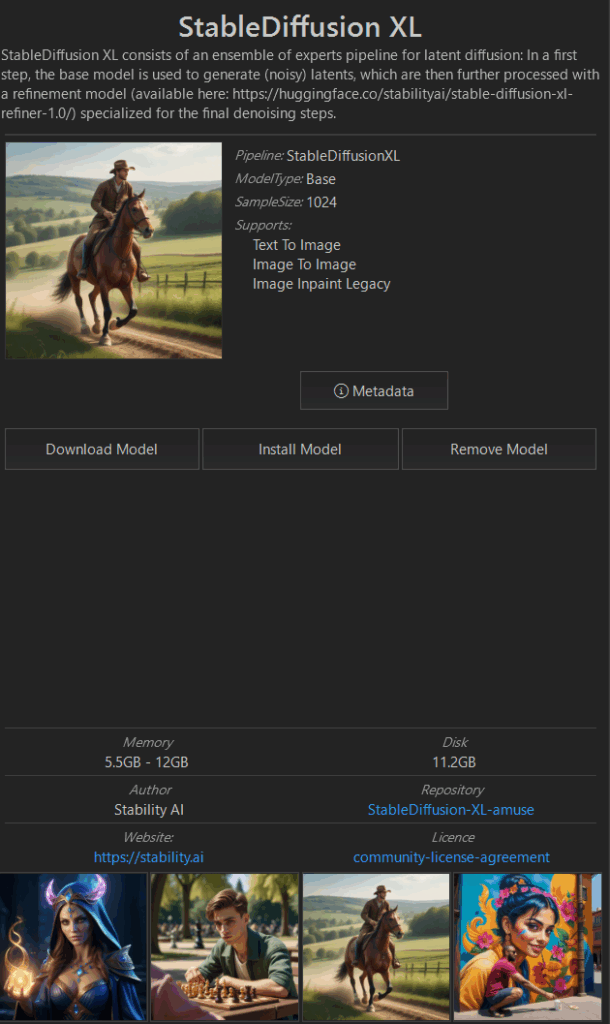Click the SampleSize value 1024
The image size is (610, 1024).
coord(322,202)
